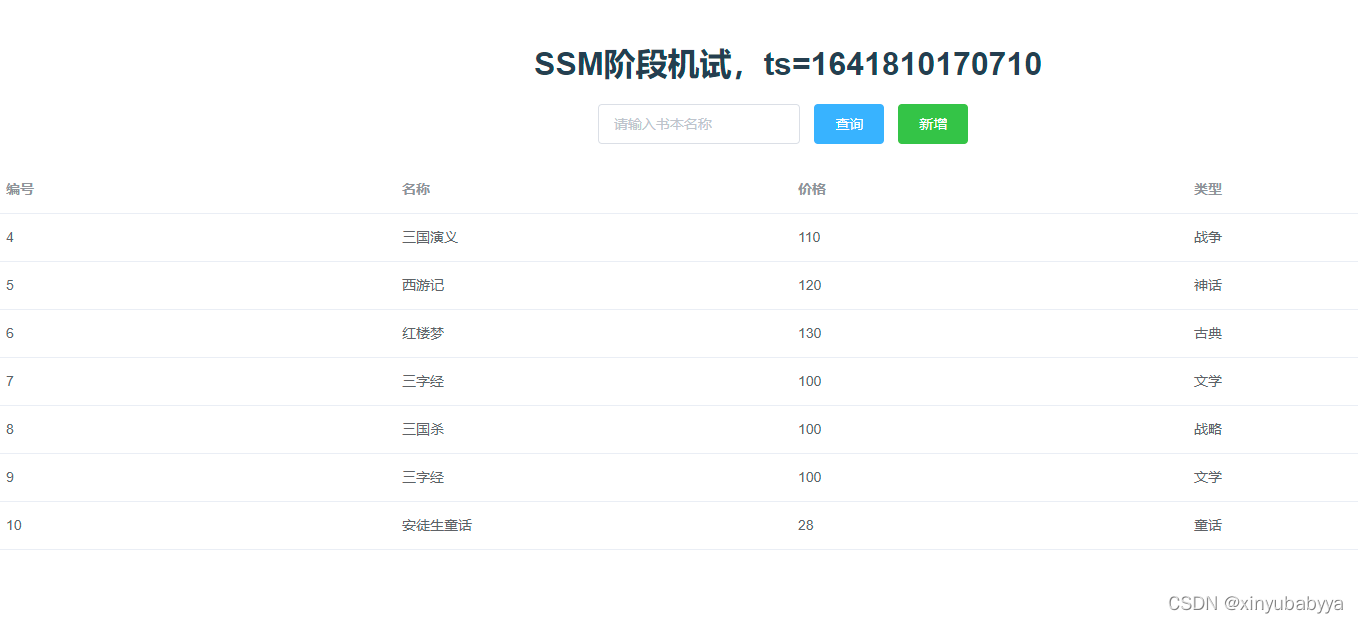The image size is (1358, 623).
Task: Click the book name 三国杀
Action: (423, 429)
